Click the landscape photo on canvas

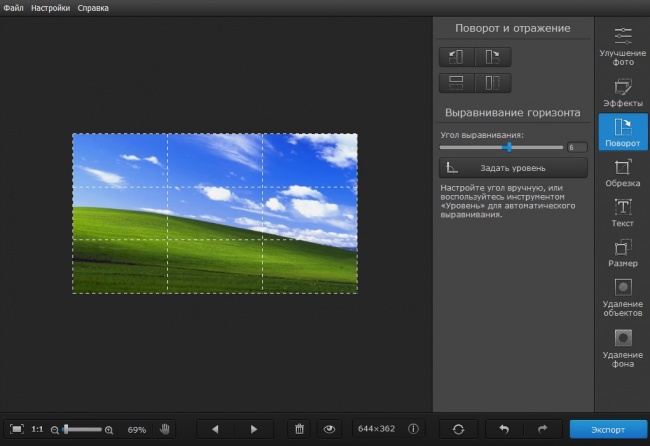click(x=215, y=213)
